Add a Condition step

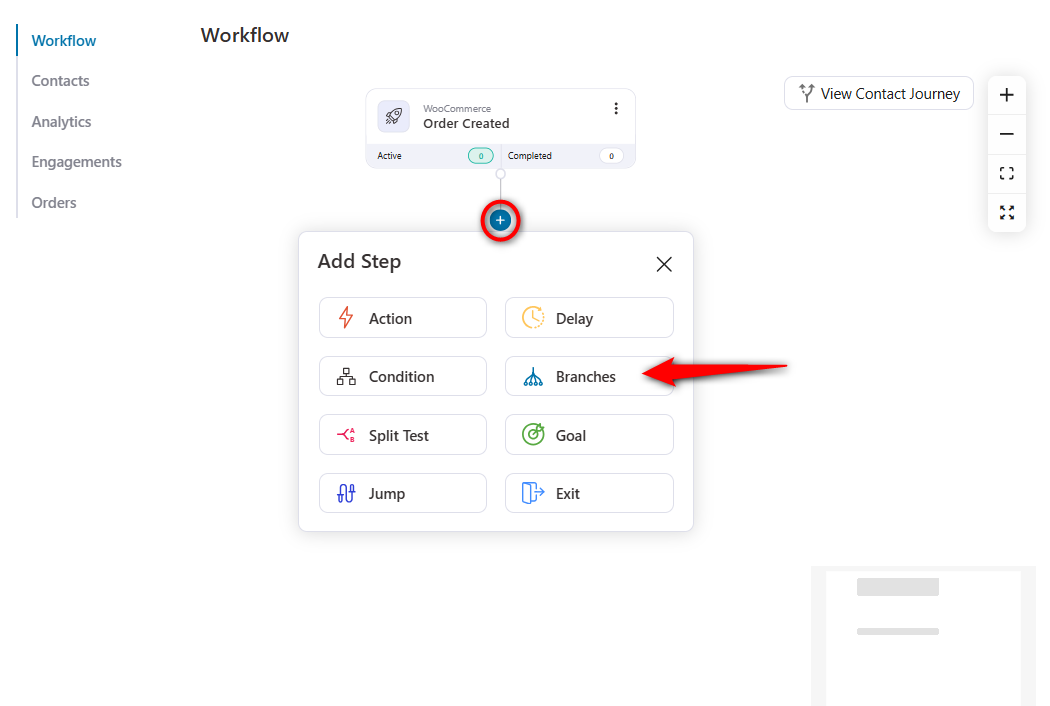[x=403, y=376]
